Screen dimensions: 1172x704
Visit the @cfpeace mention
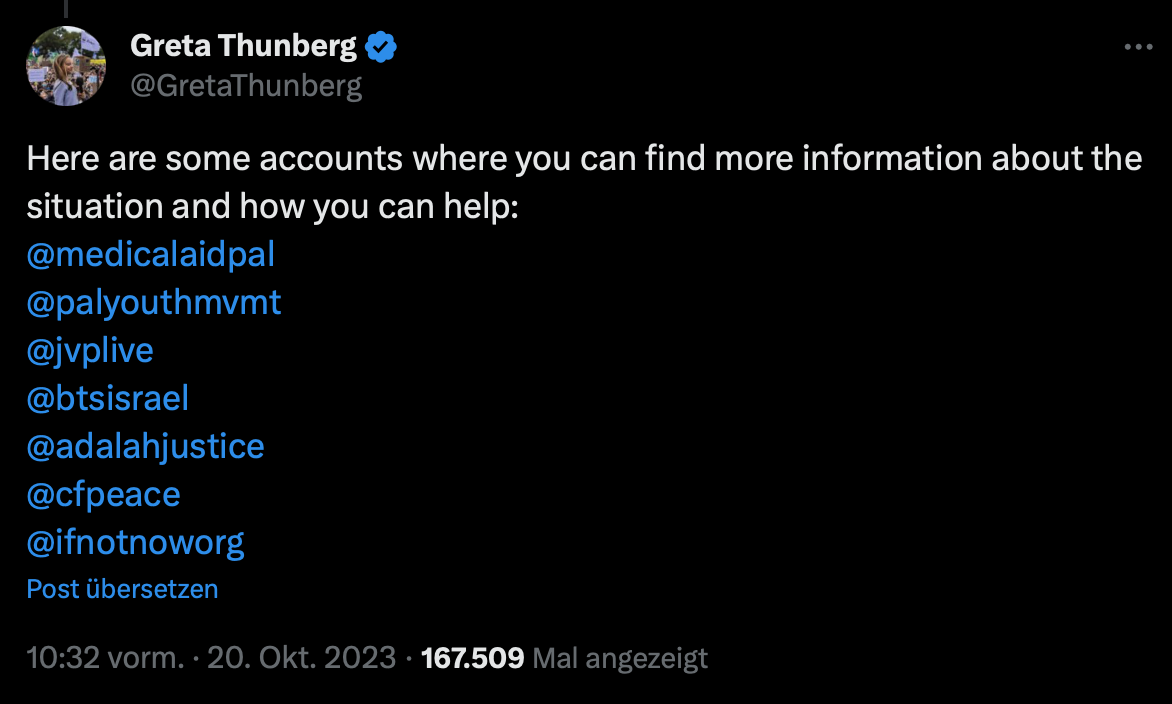[x=103, y=494]
